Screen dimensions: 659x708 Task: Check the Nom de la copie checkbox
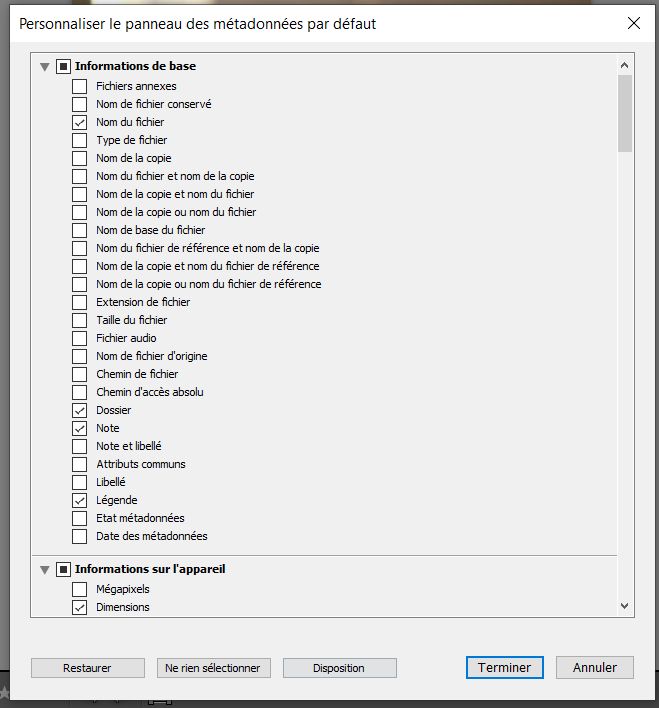(x=79, y=158)
